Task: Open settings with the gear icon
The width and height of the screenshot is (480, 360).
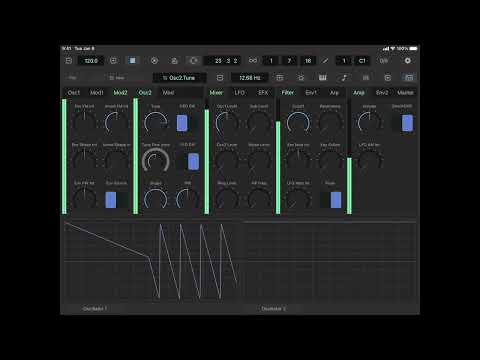Action: [x=407, y=61]
